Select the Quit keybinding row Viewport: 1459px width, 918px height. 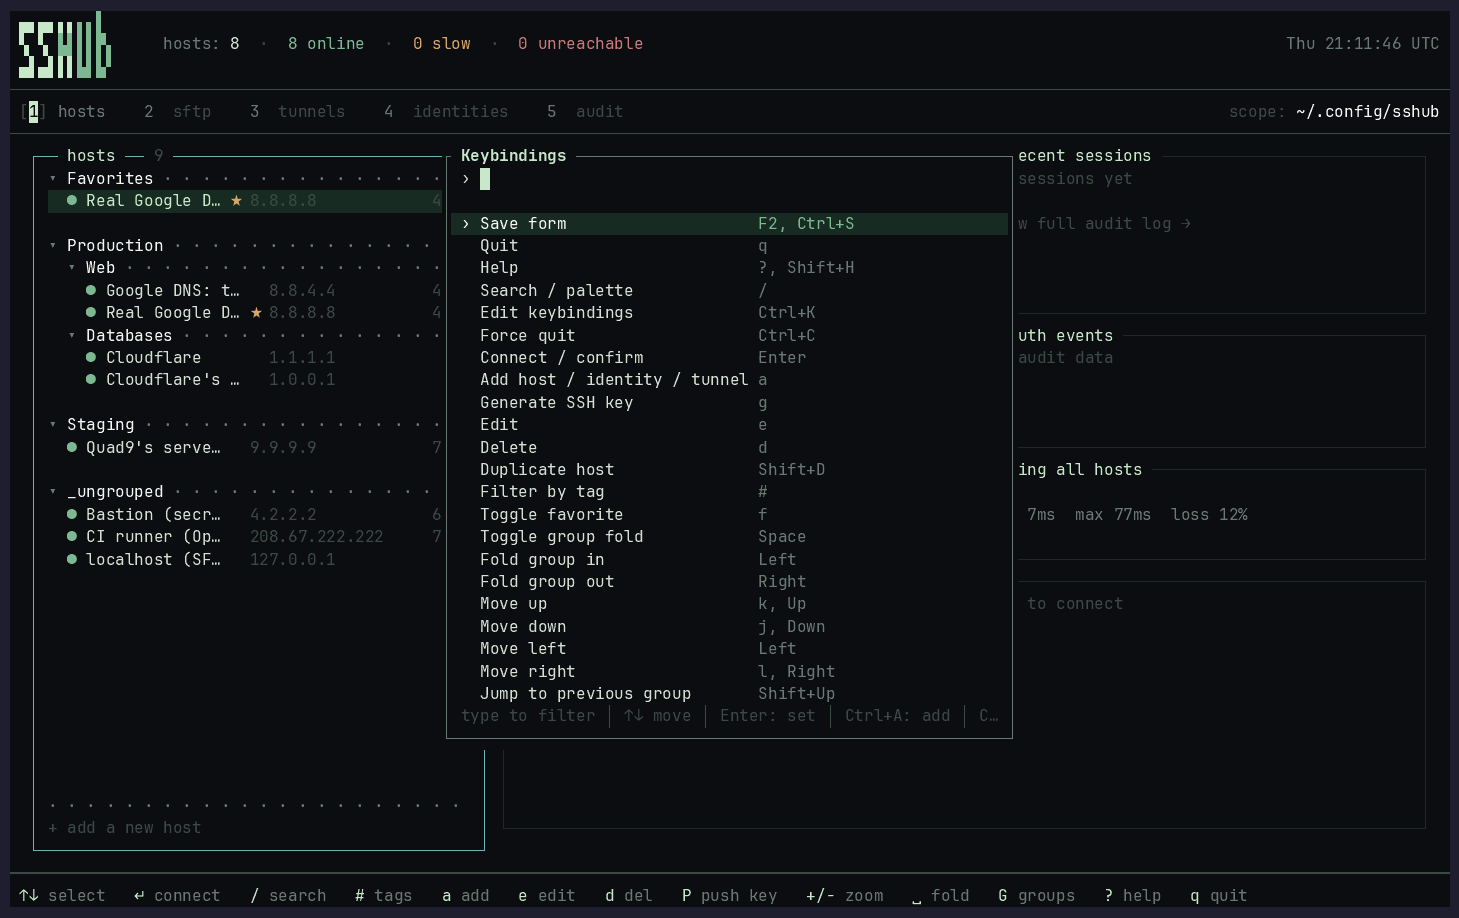pyautogui.click(x=730, y=246)
